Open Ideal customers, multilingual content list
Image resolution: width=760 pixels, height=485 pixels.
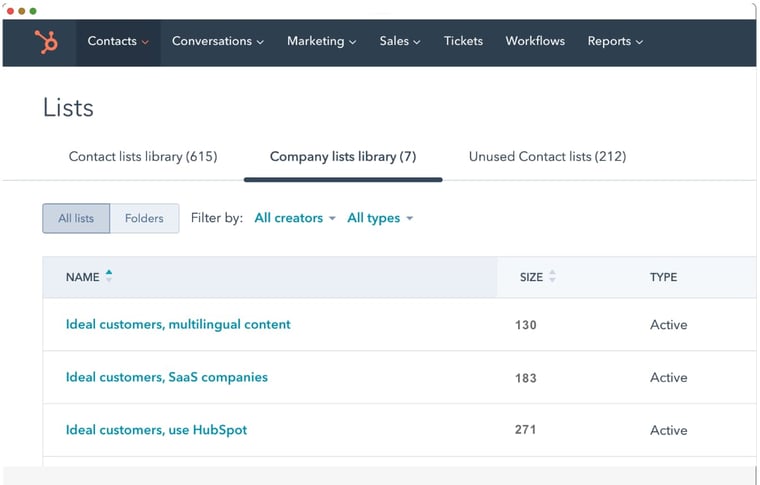(178, 325)
